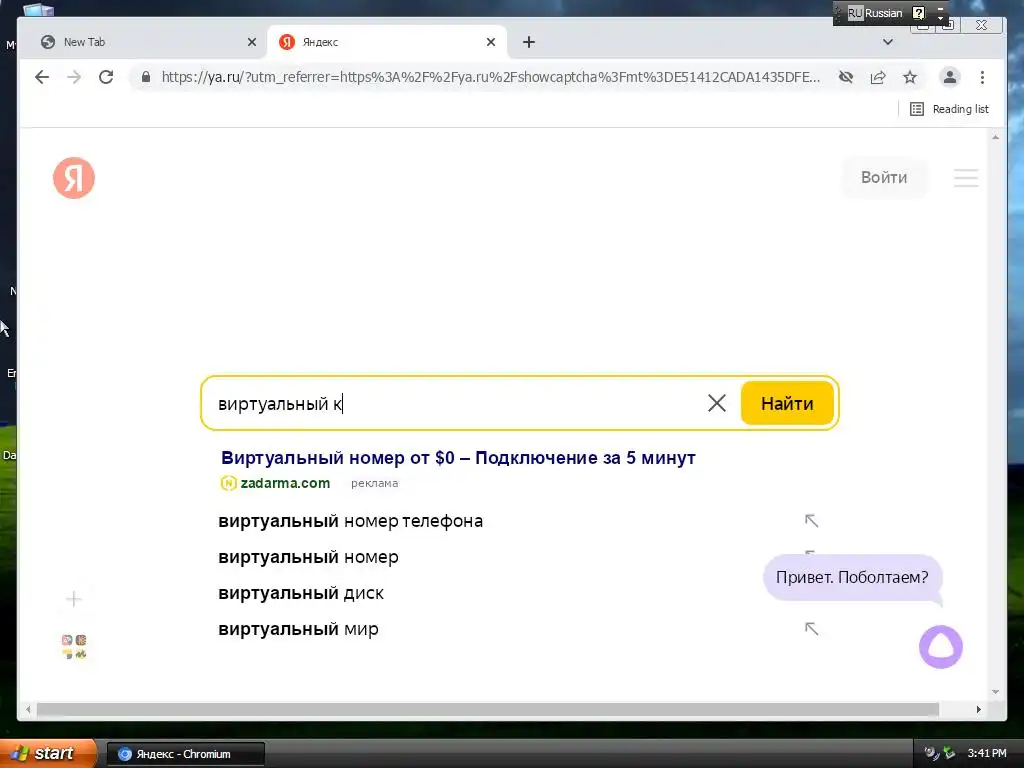The image size is (1024, 768).
Task: Open the Виртуальный номер от $0 ad link
Action: 458,458
